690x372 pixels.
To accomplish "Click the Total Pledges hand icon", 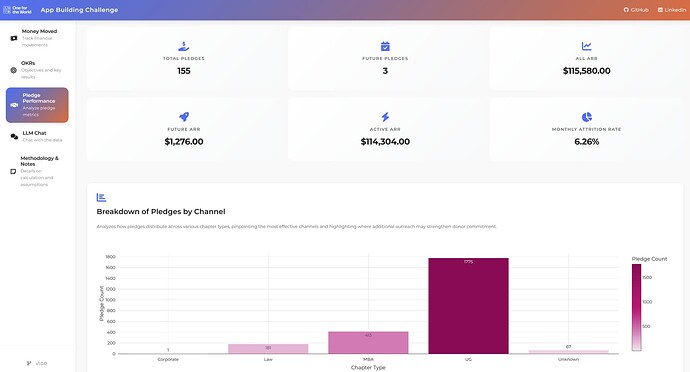I will coord(184,46).
